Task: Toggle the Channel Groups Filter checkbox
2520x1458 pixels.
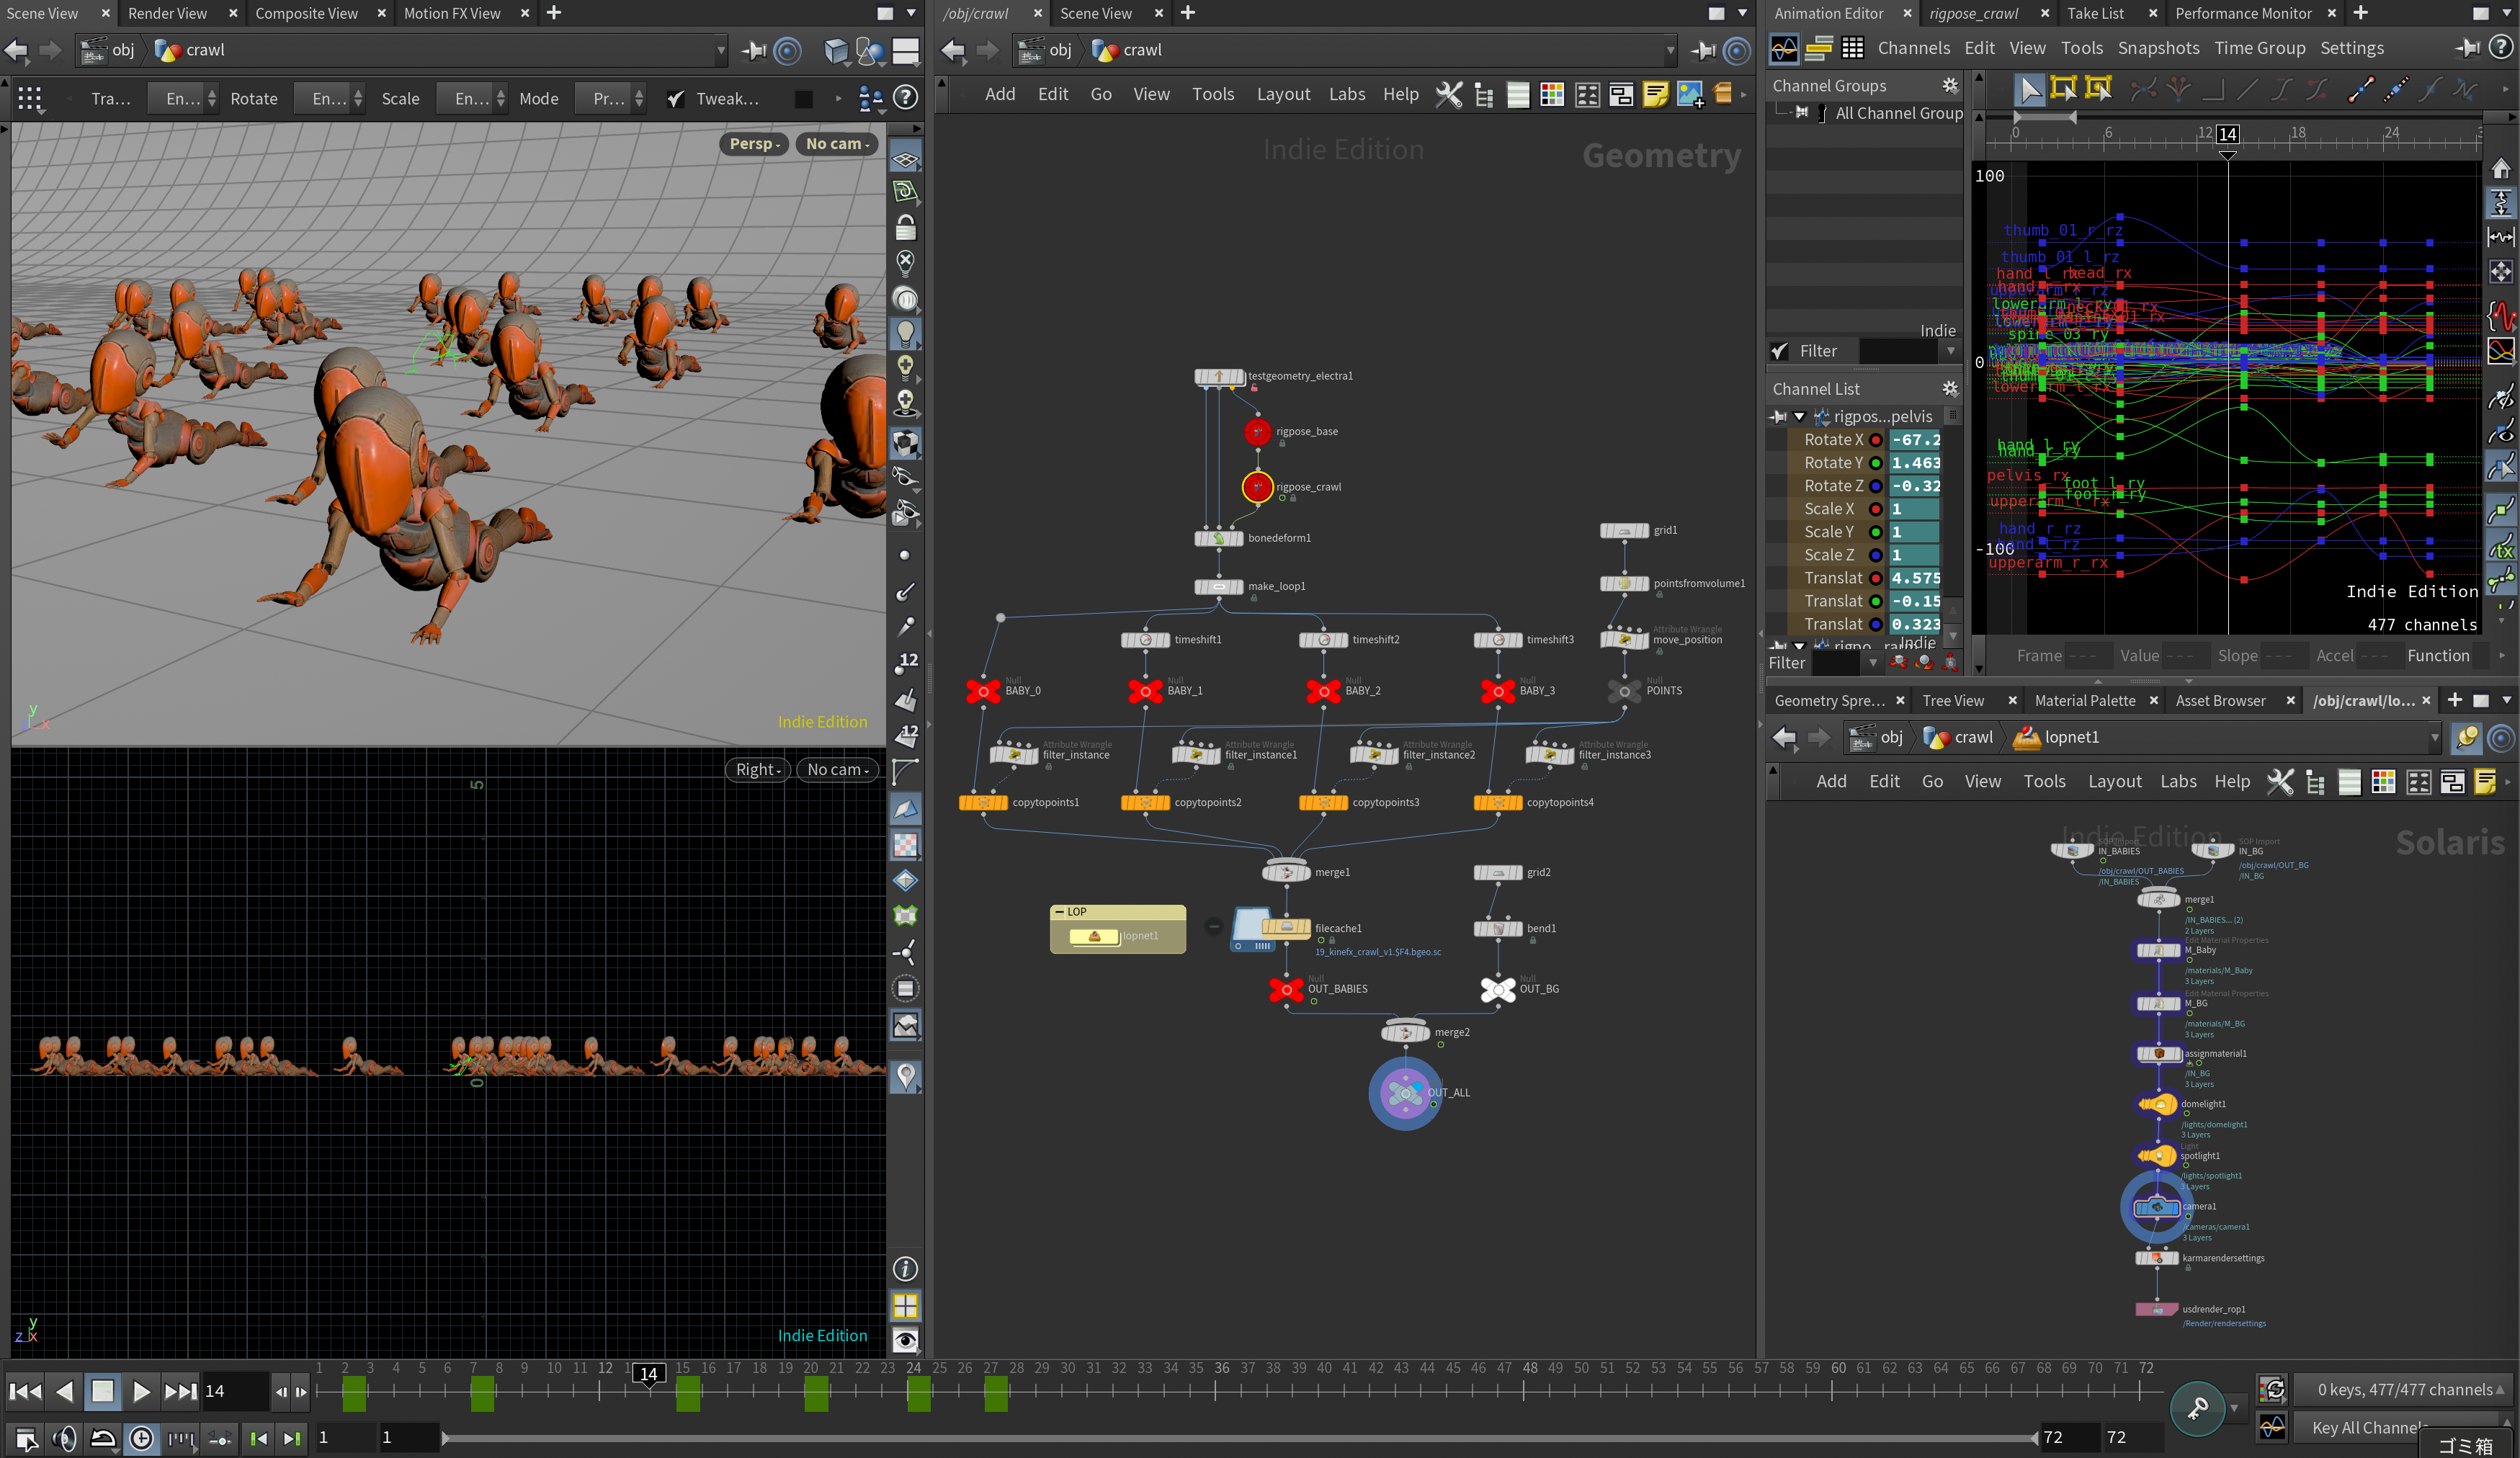Action: [x=1779, y=351]
